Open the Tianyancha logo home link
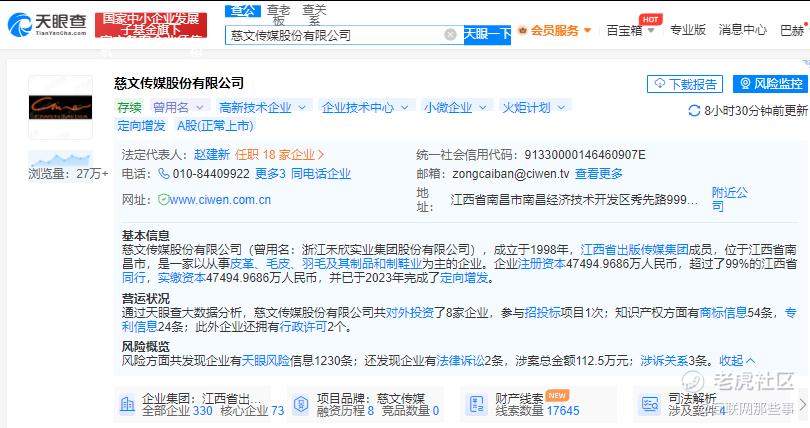Screen dimensions: 810x428 [x=47, y=24]
